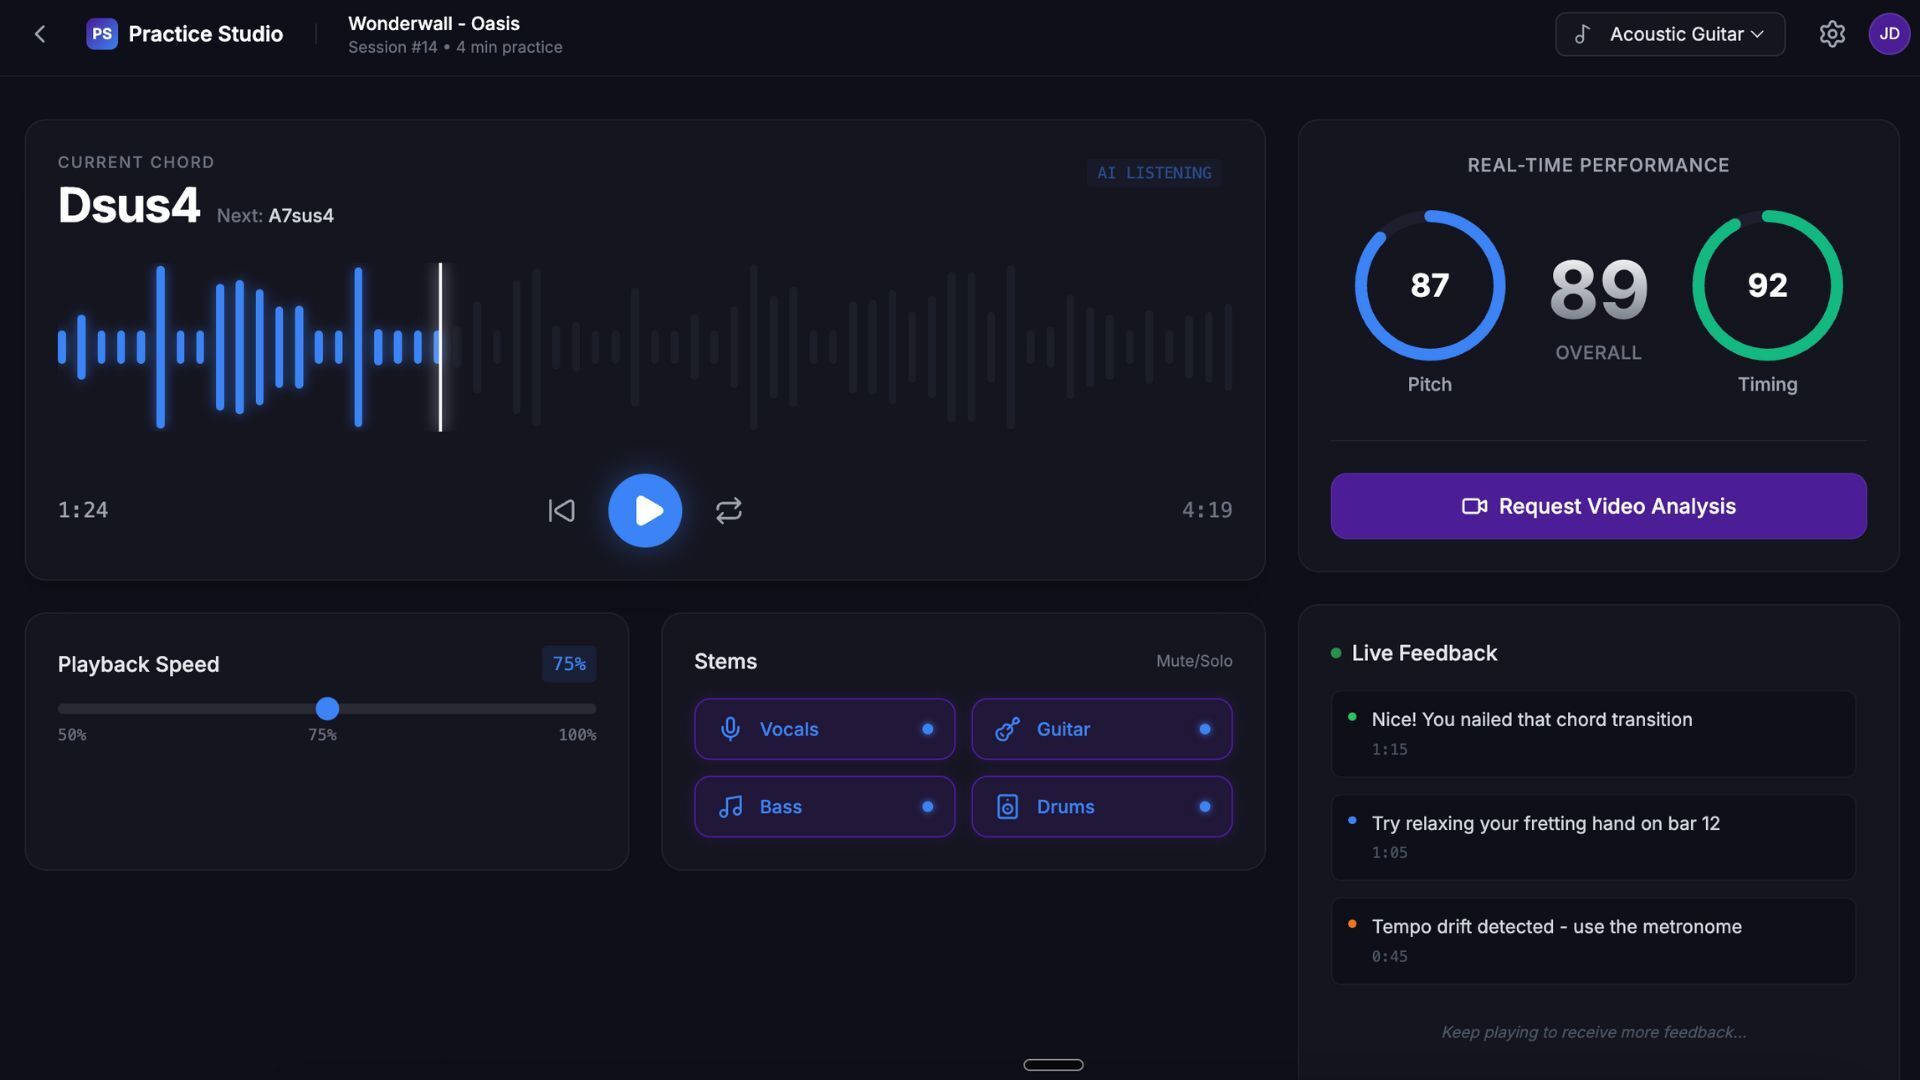Click the guitar icon on Guitar stem
Viewport: 1920px width, 1080px height.
1008,729
